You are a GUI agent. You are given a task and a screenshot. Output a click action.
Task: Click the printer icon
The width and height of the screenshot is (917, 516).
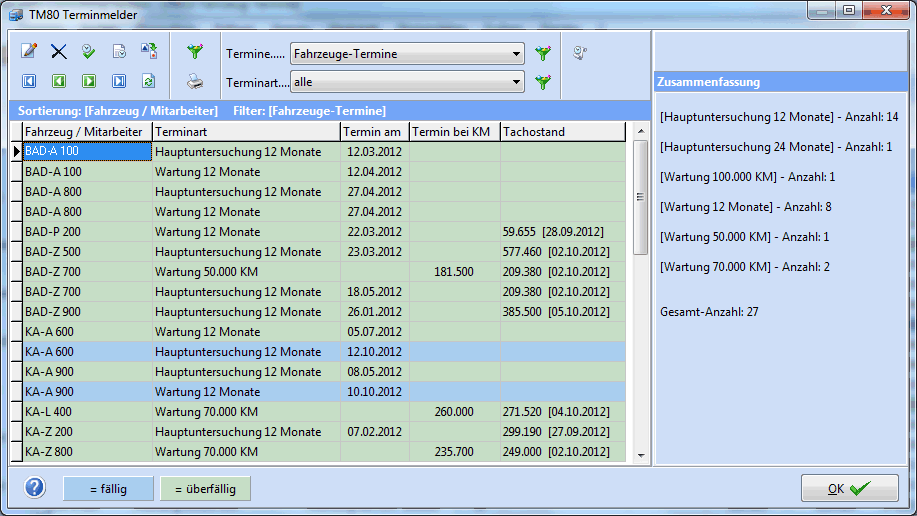(195, 82)
